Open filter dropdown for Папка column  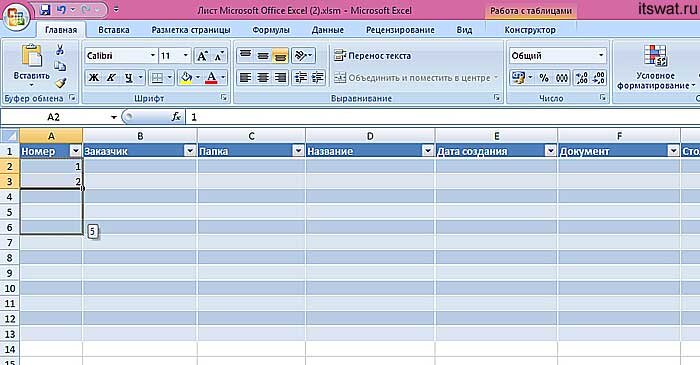pos(299,151)
